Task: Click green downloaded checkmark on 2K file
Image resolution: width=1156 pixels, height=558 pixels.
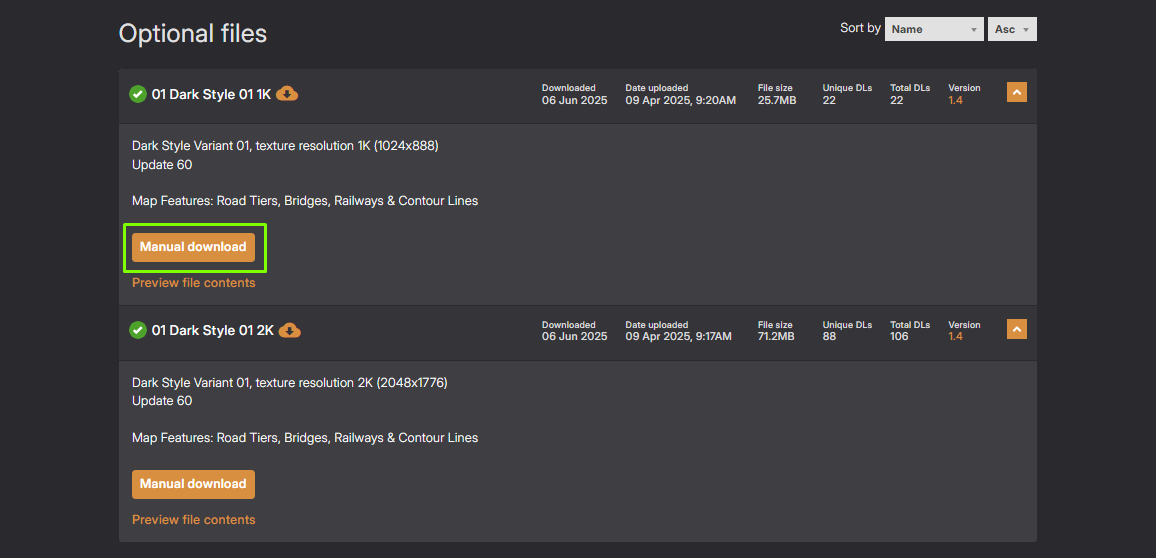Action: click(138, 330)
